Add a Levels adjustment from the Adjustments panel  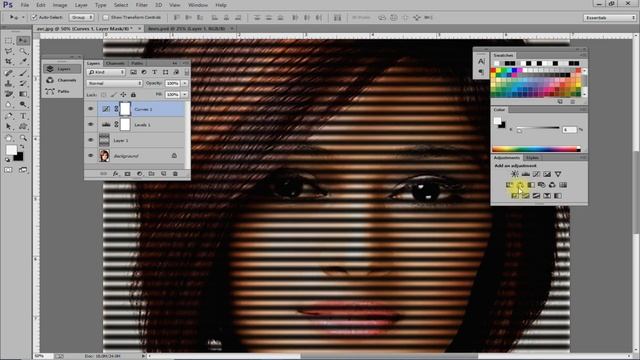(x=526, y=174)
